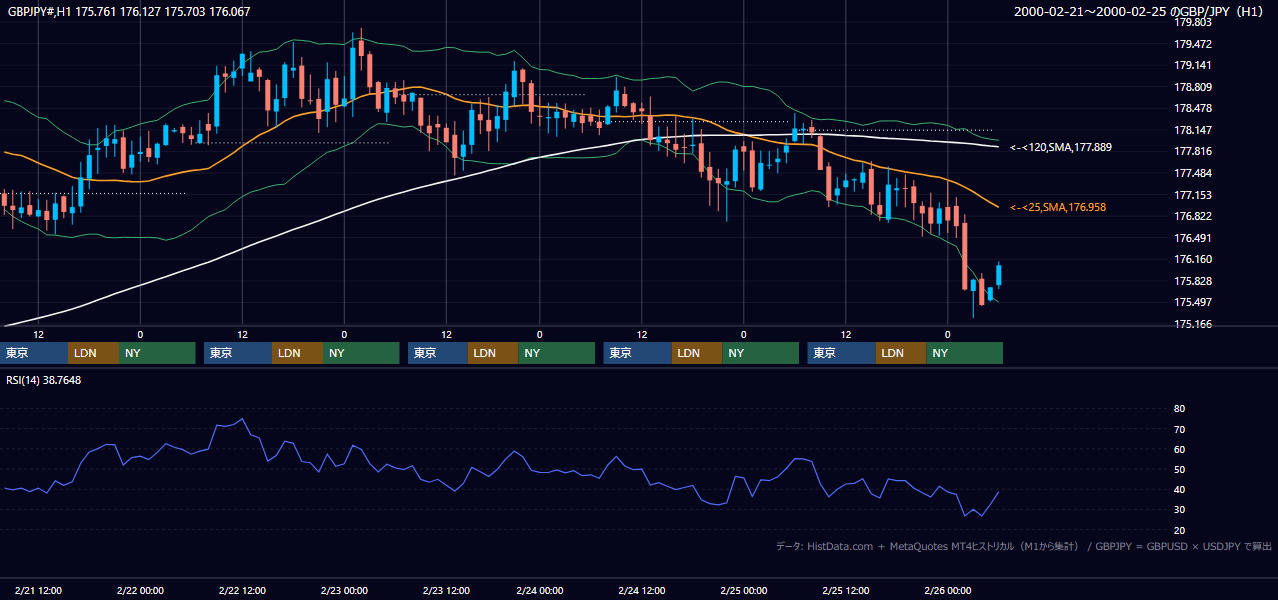Screen dimensions: 1278x600
Task: Select the RSI scale value 60
Action: (1179, 449)
